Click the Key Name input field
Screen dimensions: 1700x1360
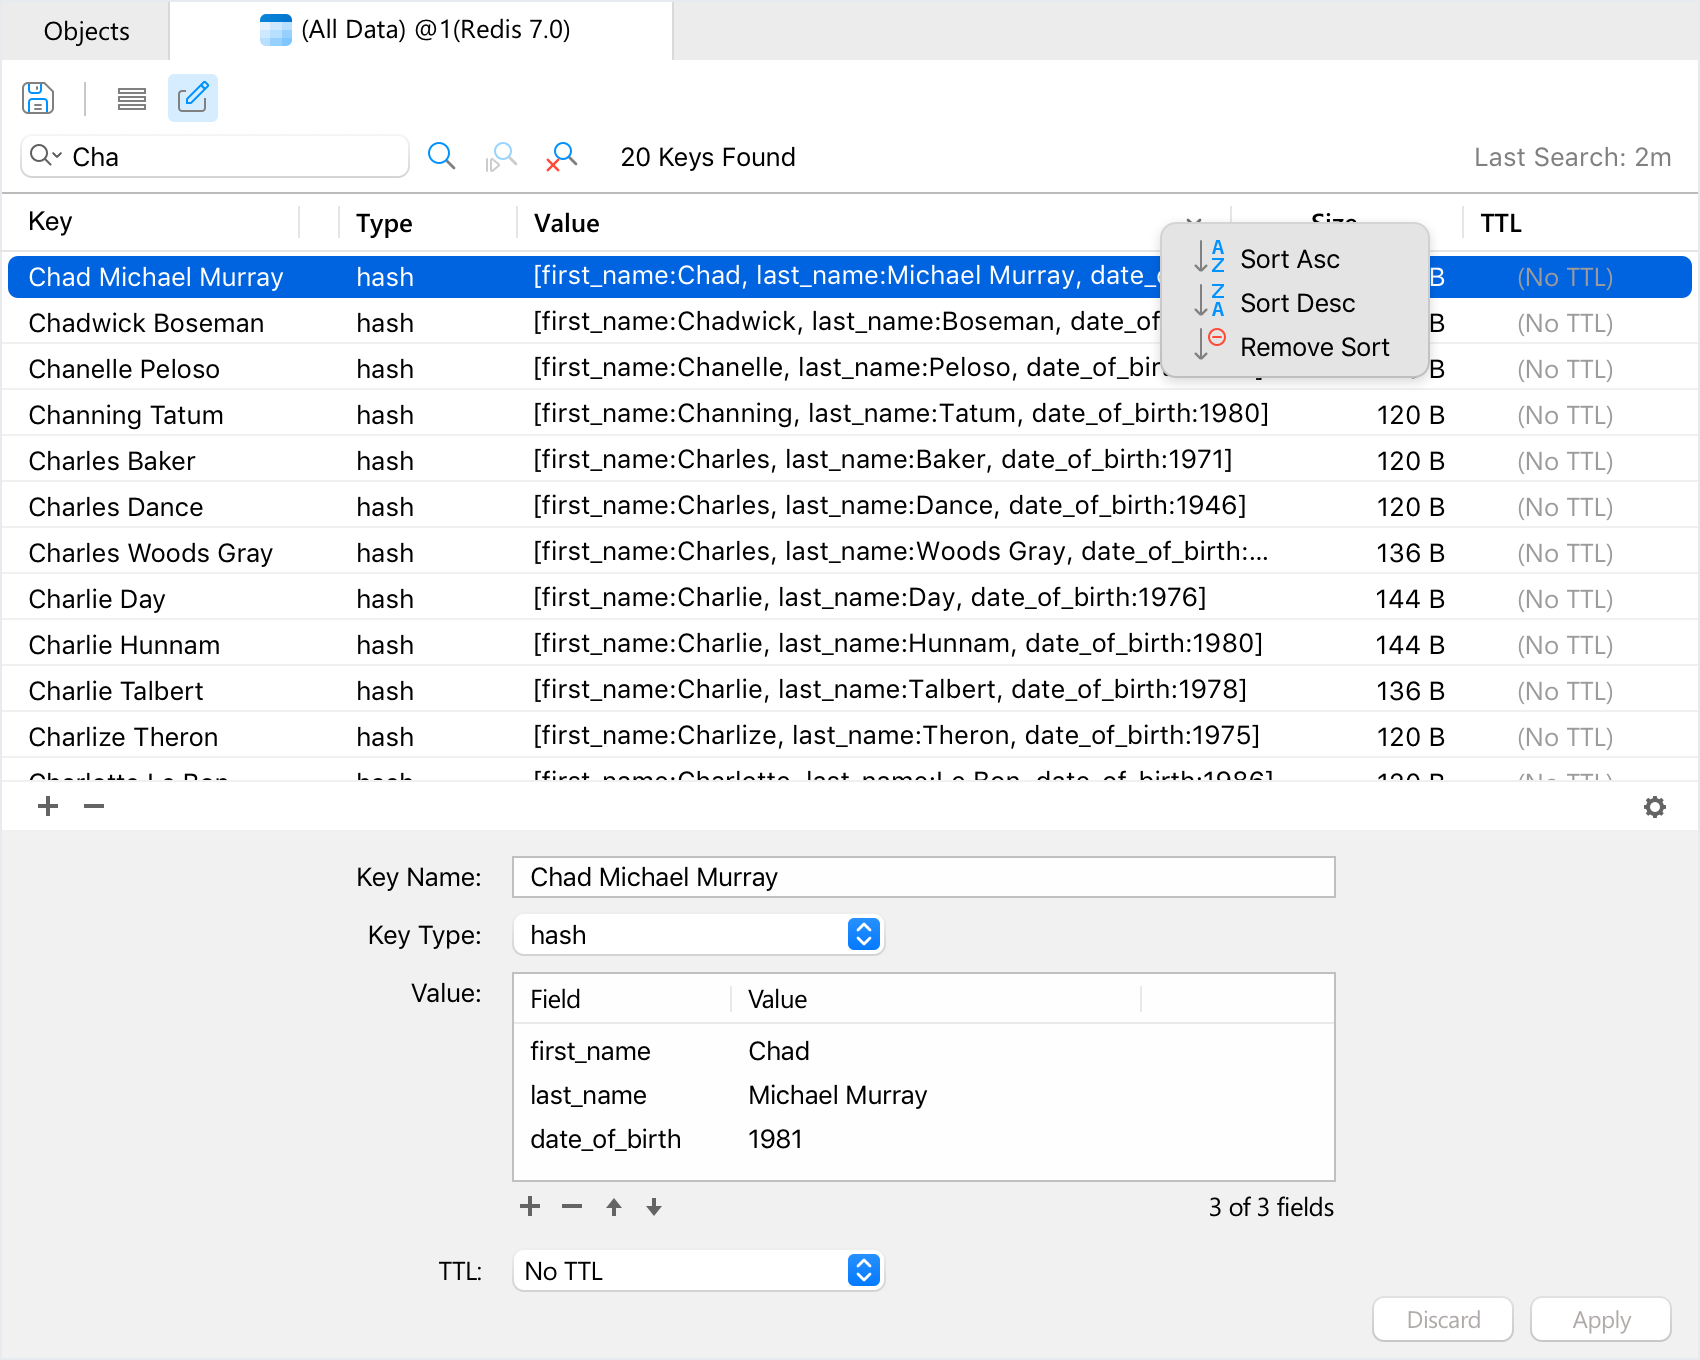[924, 877]
